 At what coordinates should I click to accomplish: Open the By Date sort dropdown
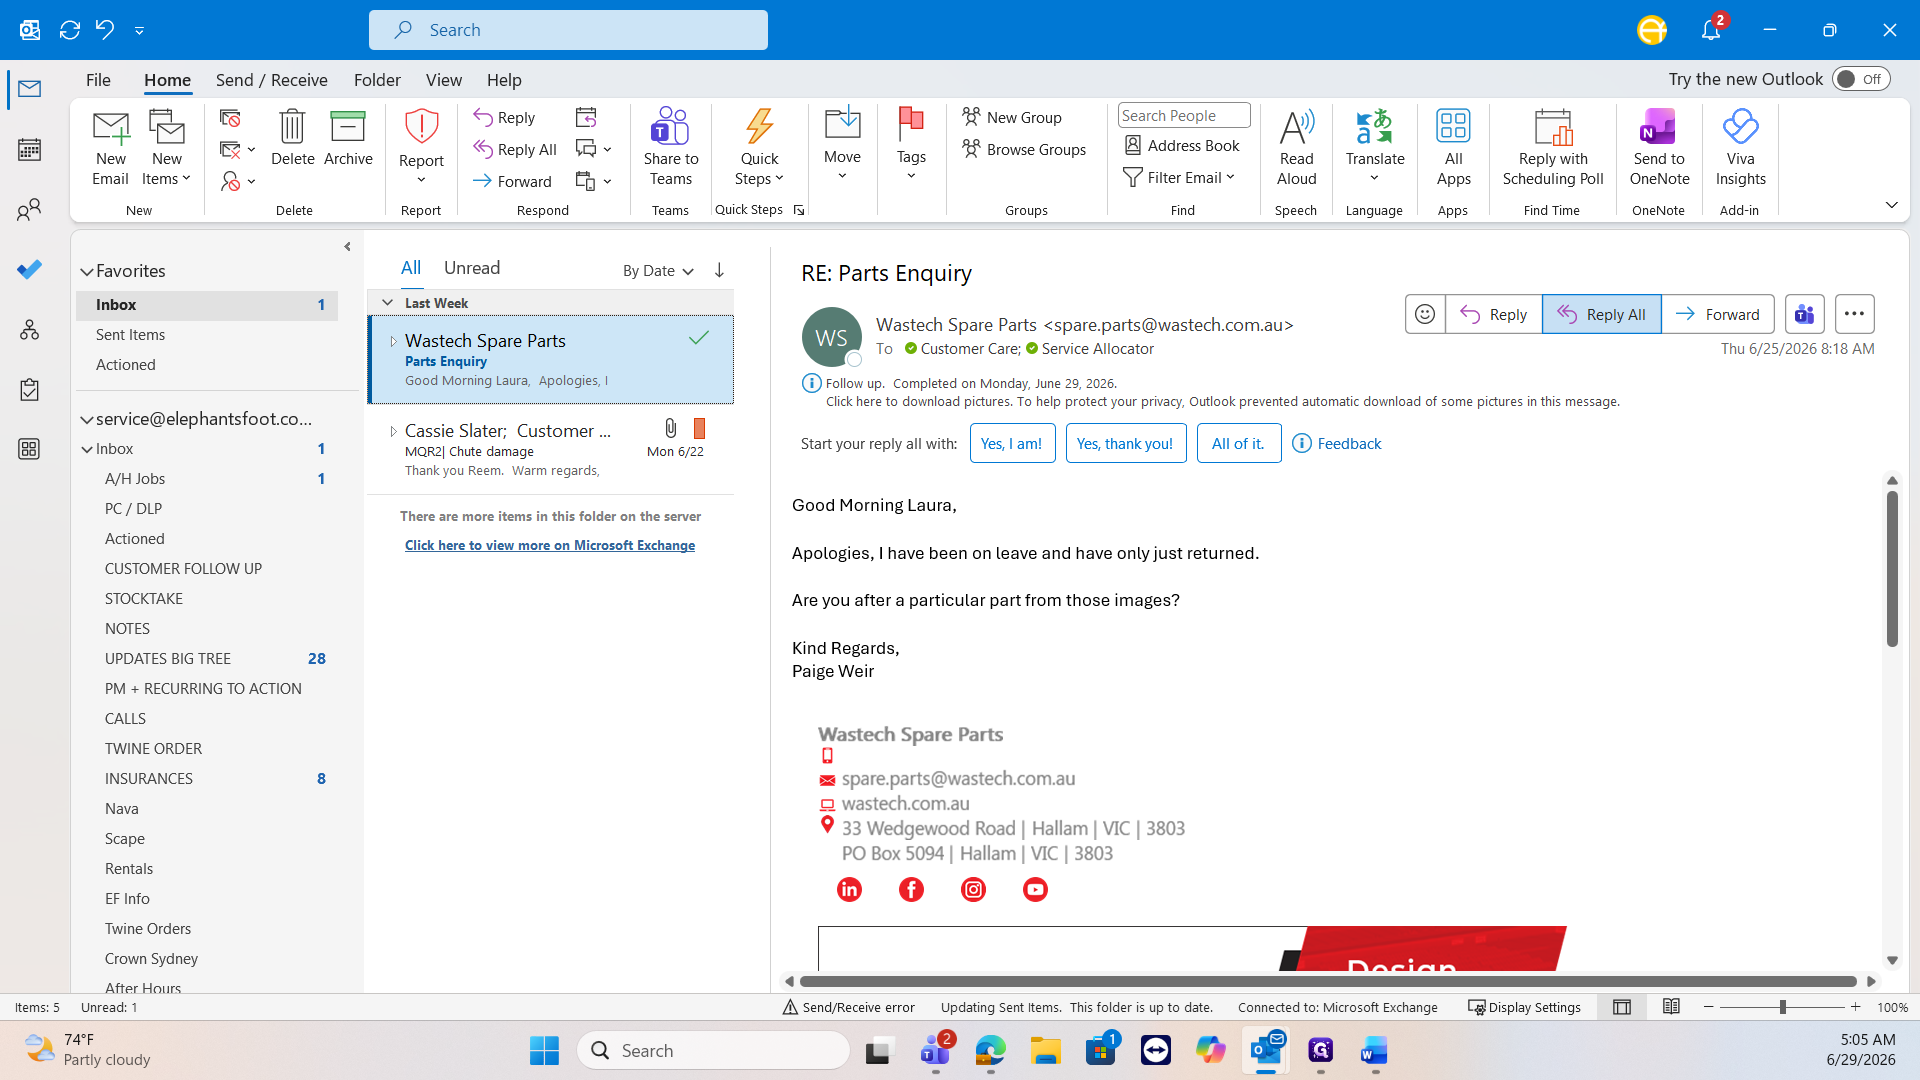point(658,271)
